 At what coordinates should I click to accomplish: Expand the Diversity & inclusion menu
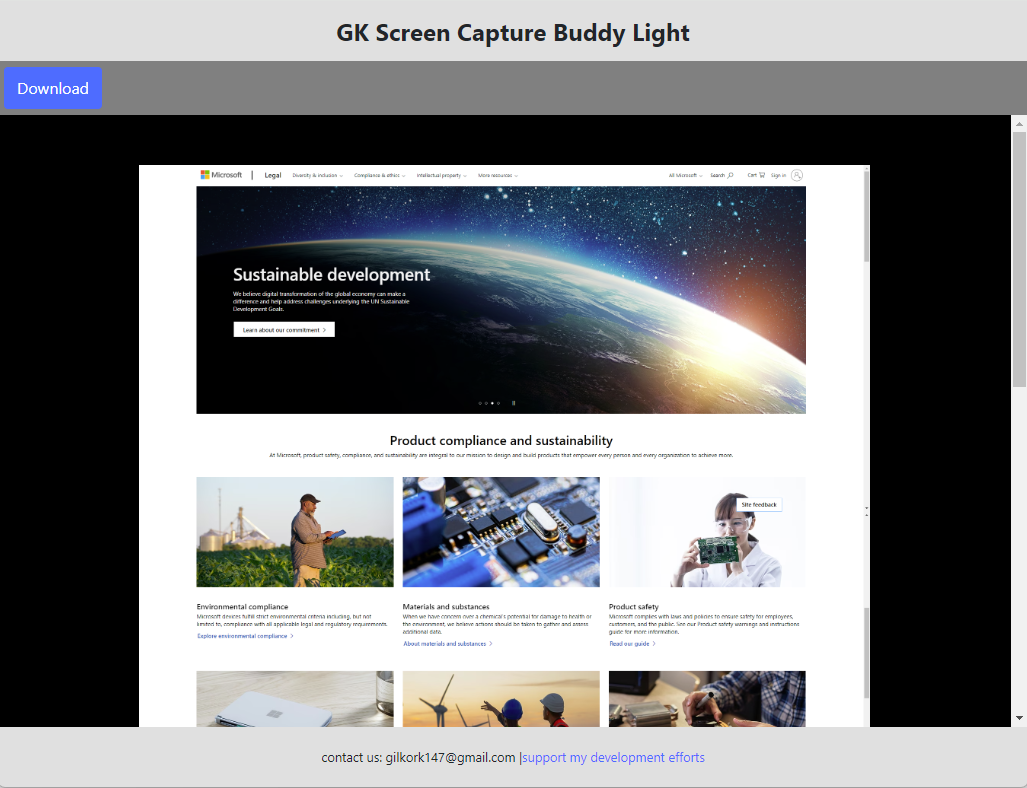pos(318,176)
